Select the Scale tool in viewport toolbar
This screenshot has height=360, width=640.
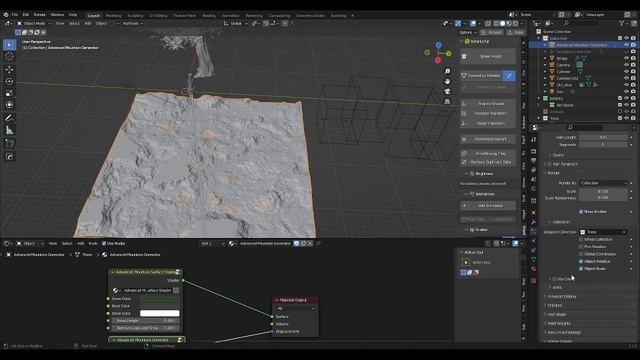[9, 93]
